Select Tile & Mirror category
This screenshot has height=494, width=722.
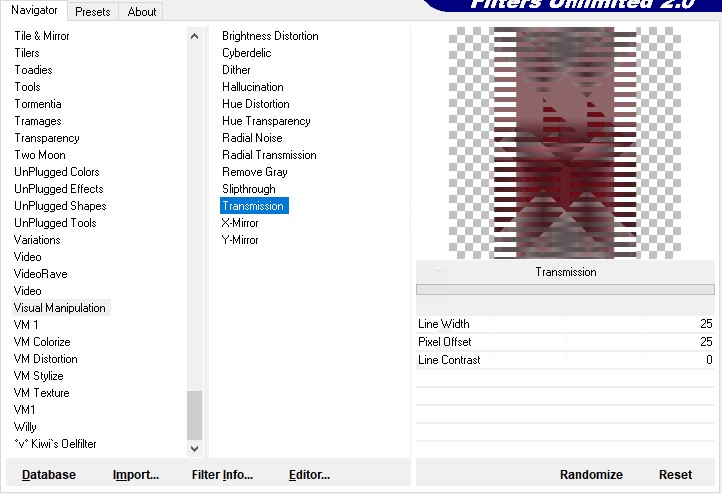point(42,36)
